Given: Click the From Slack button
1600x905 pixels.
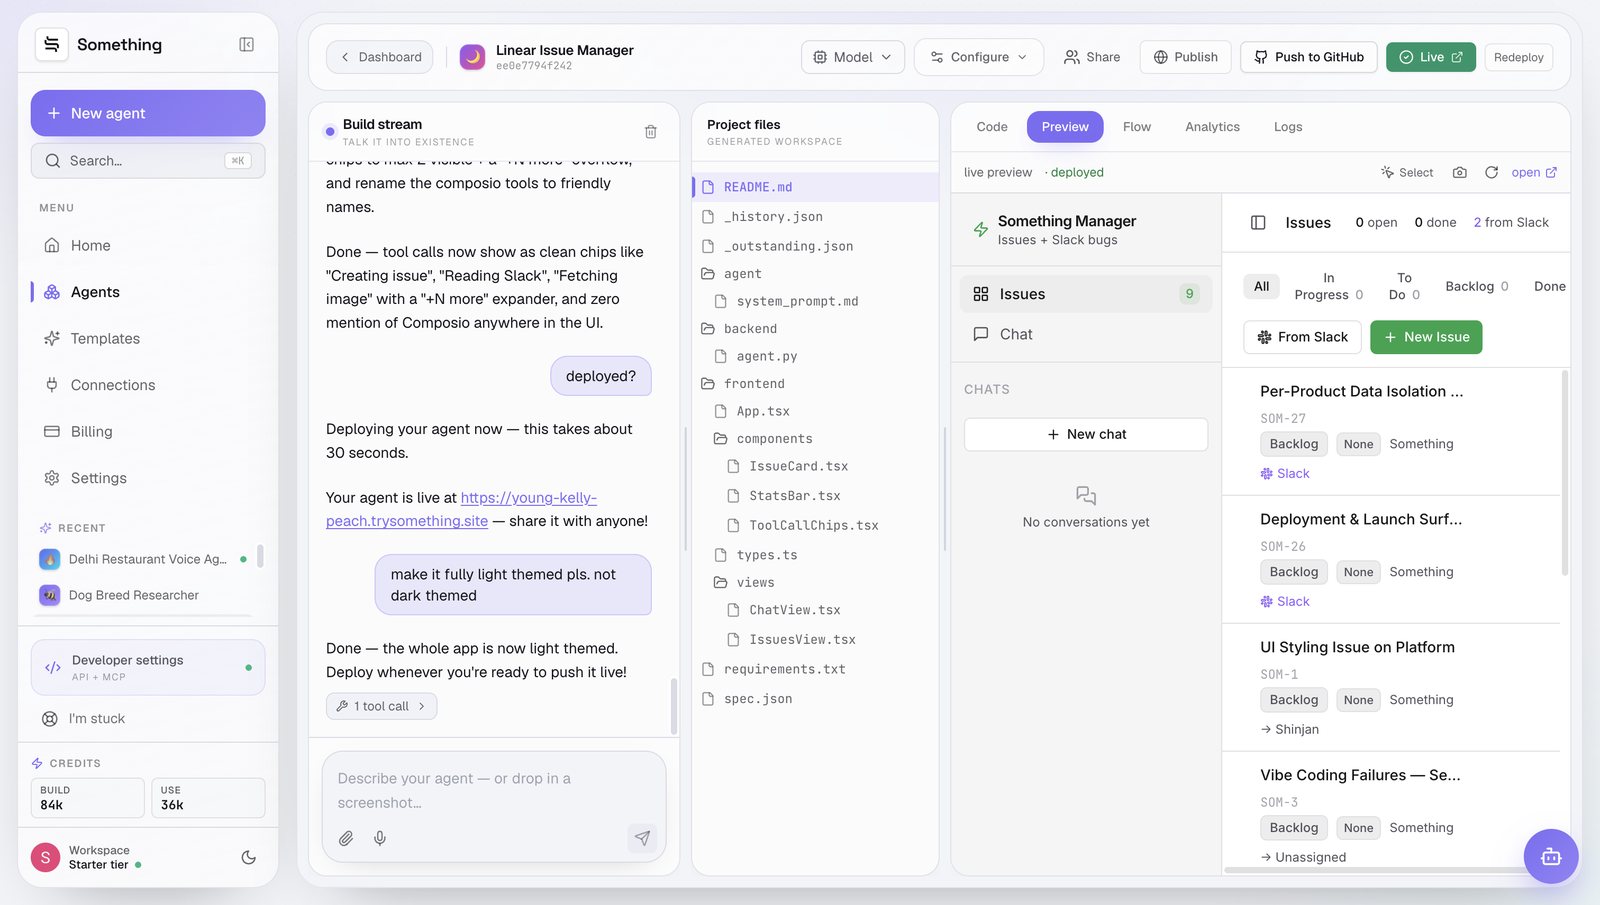Looking at the screenshot, I should click(x=1302, y=337).
